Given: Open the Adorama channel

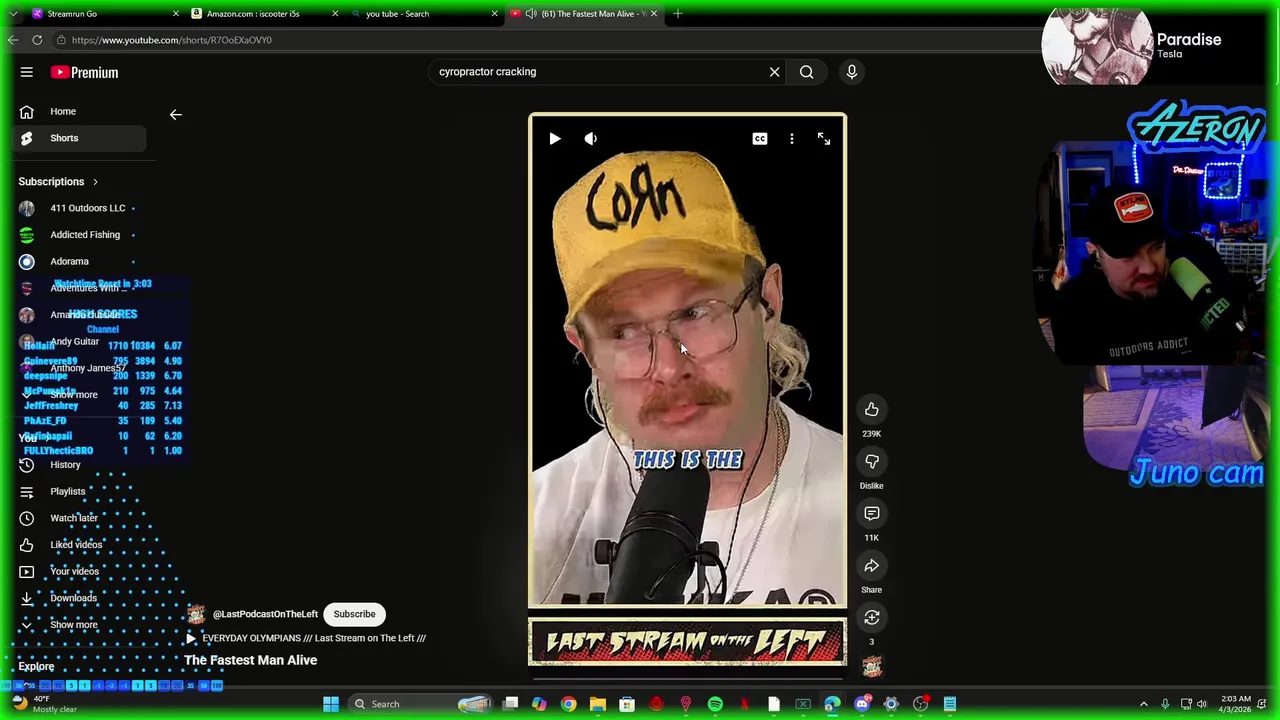Looking at the screenshot, I should tap(80, 261).
